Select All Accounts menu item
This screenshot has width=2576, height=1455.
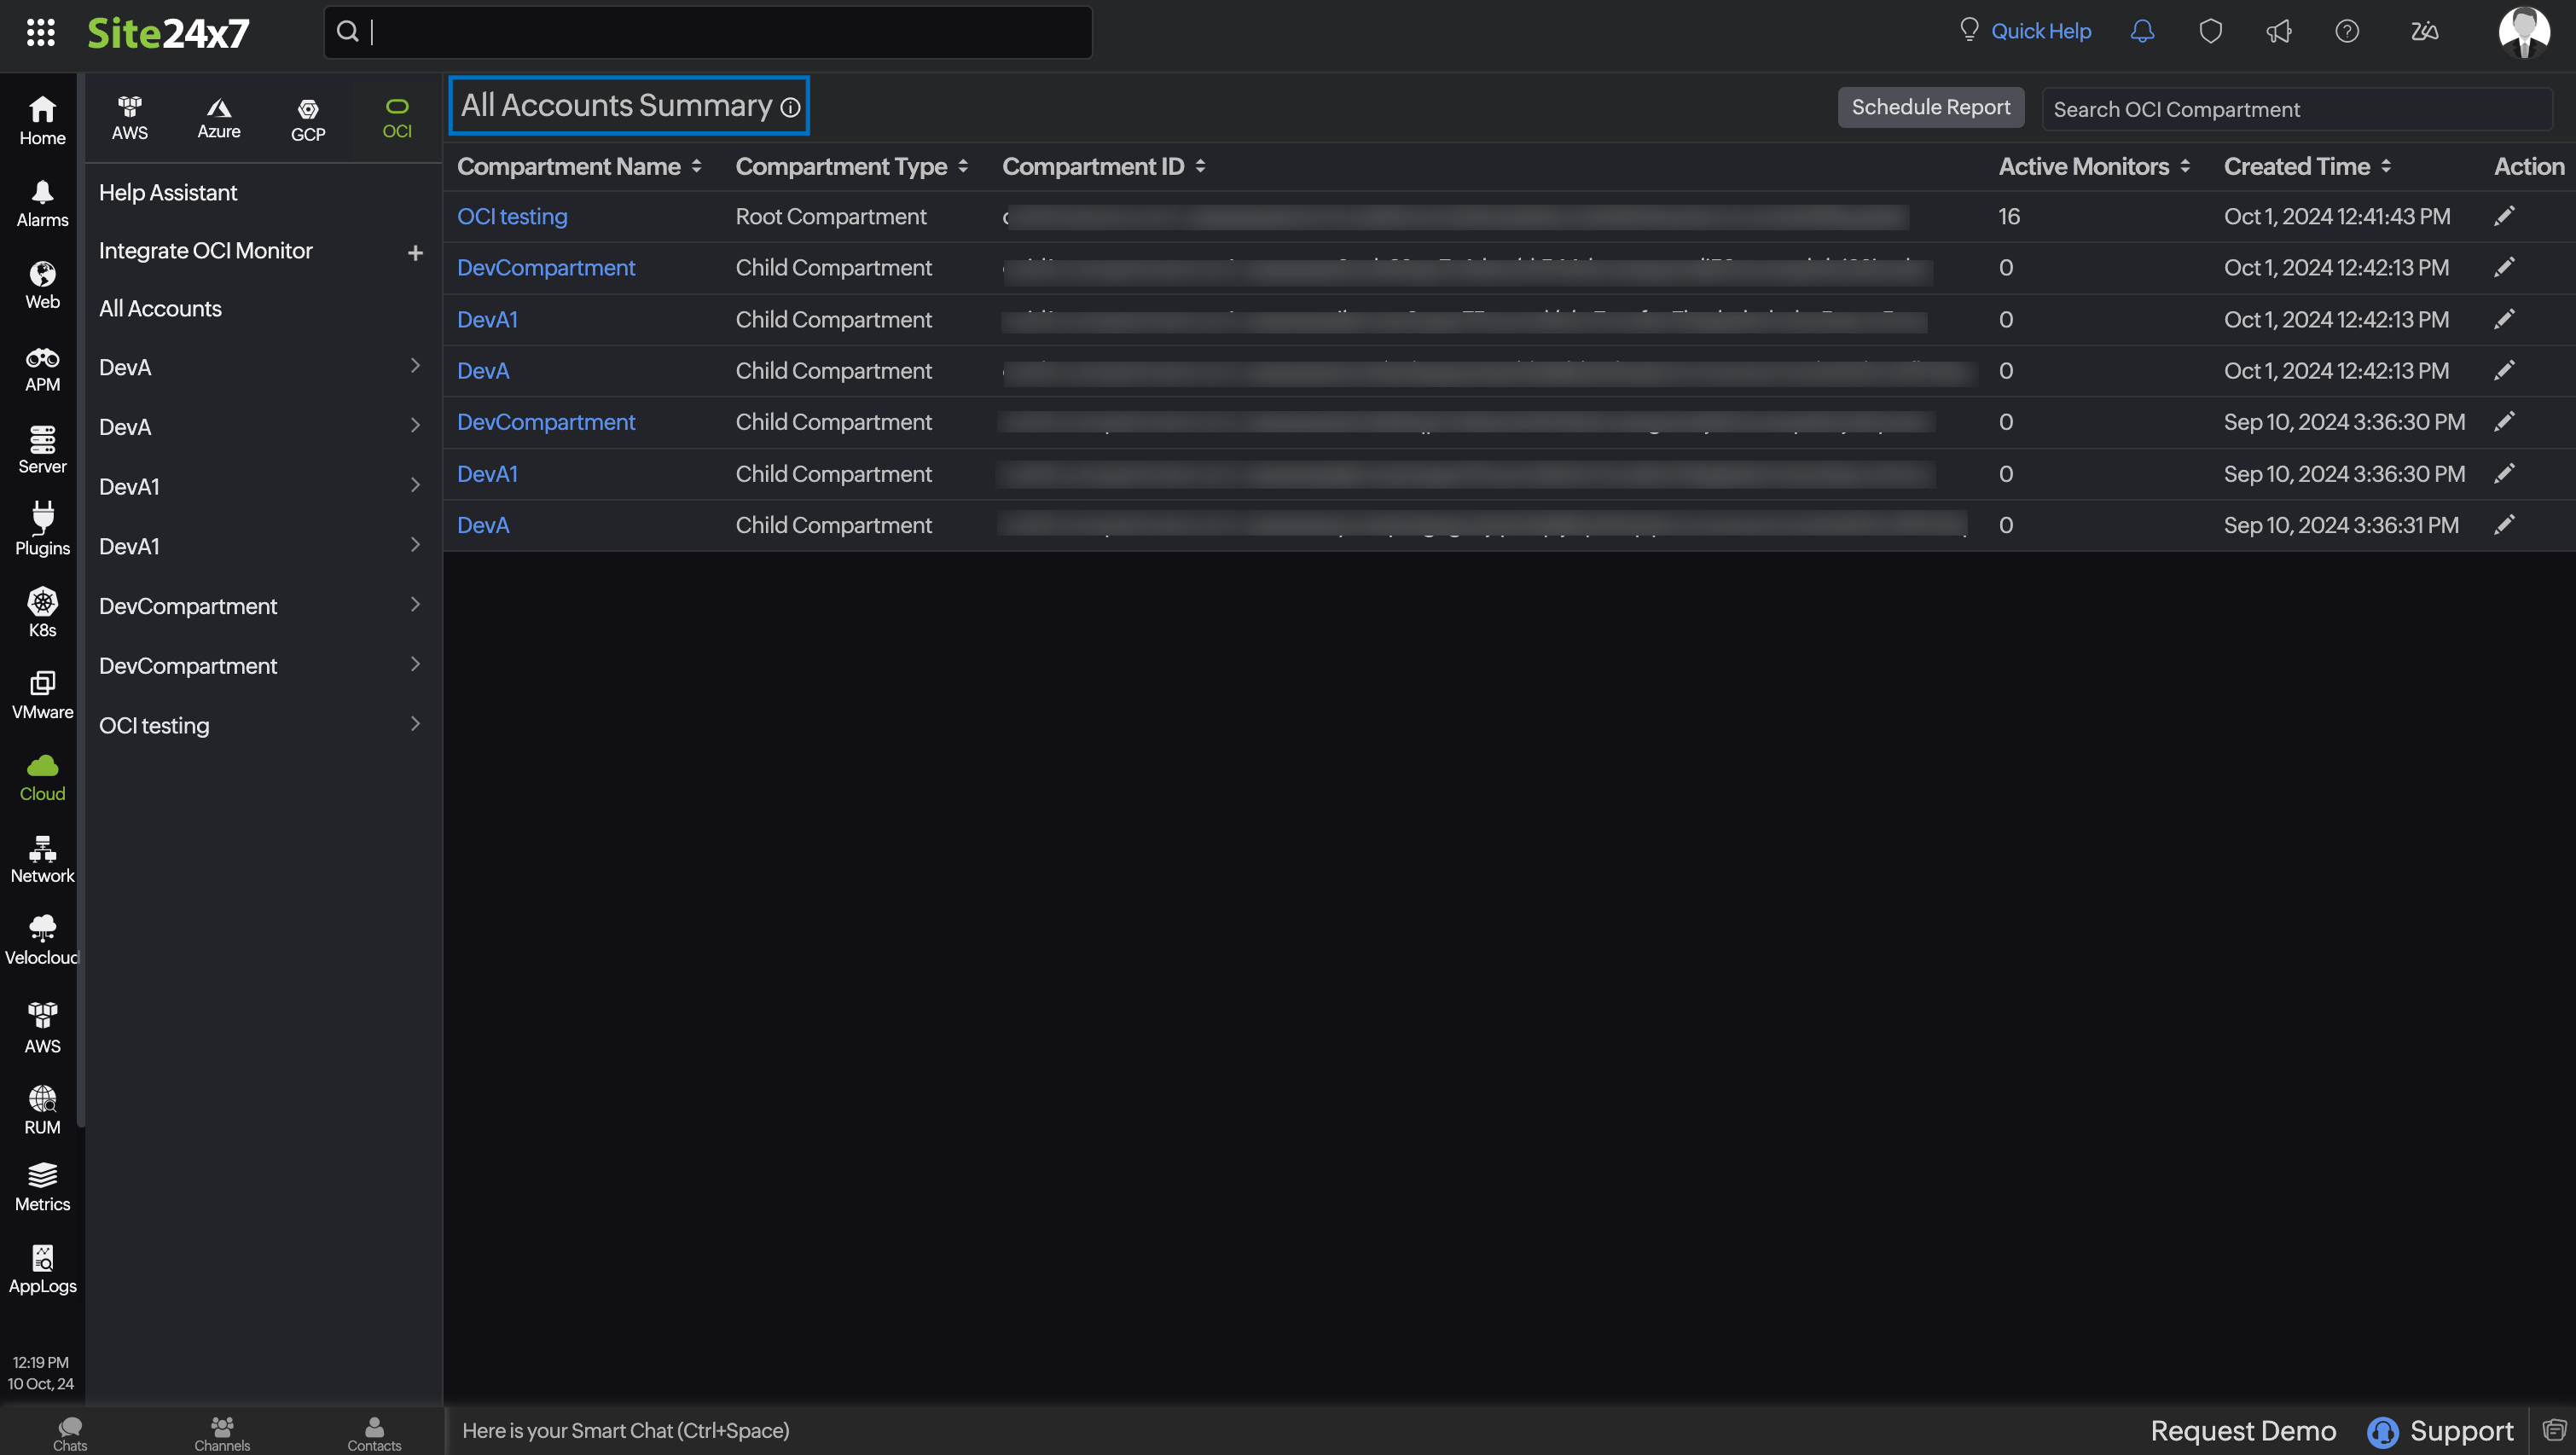point(160,310)
